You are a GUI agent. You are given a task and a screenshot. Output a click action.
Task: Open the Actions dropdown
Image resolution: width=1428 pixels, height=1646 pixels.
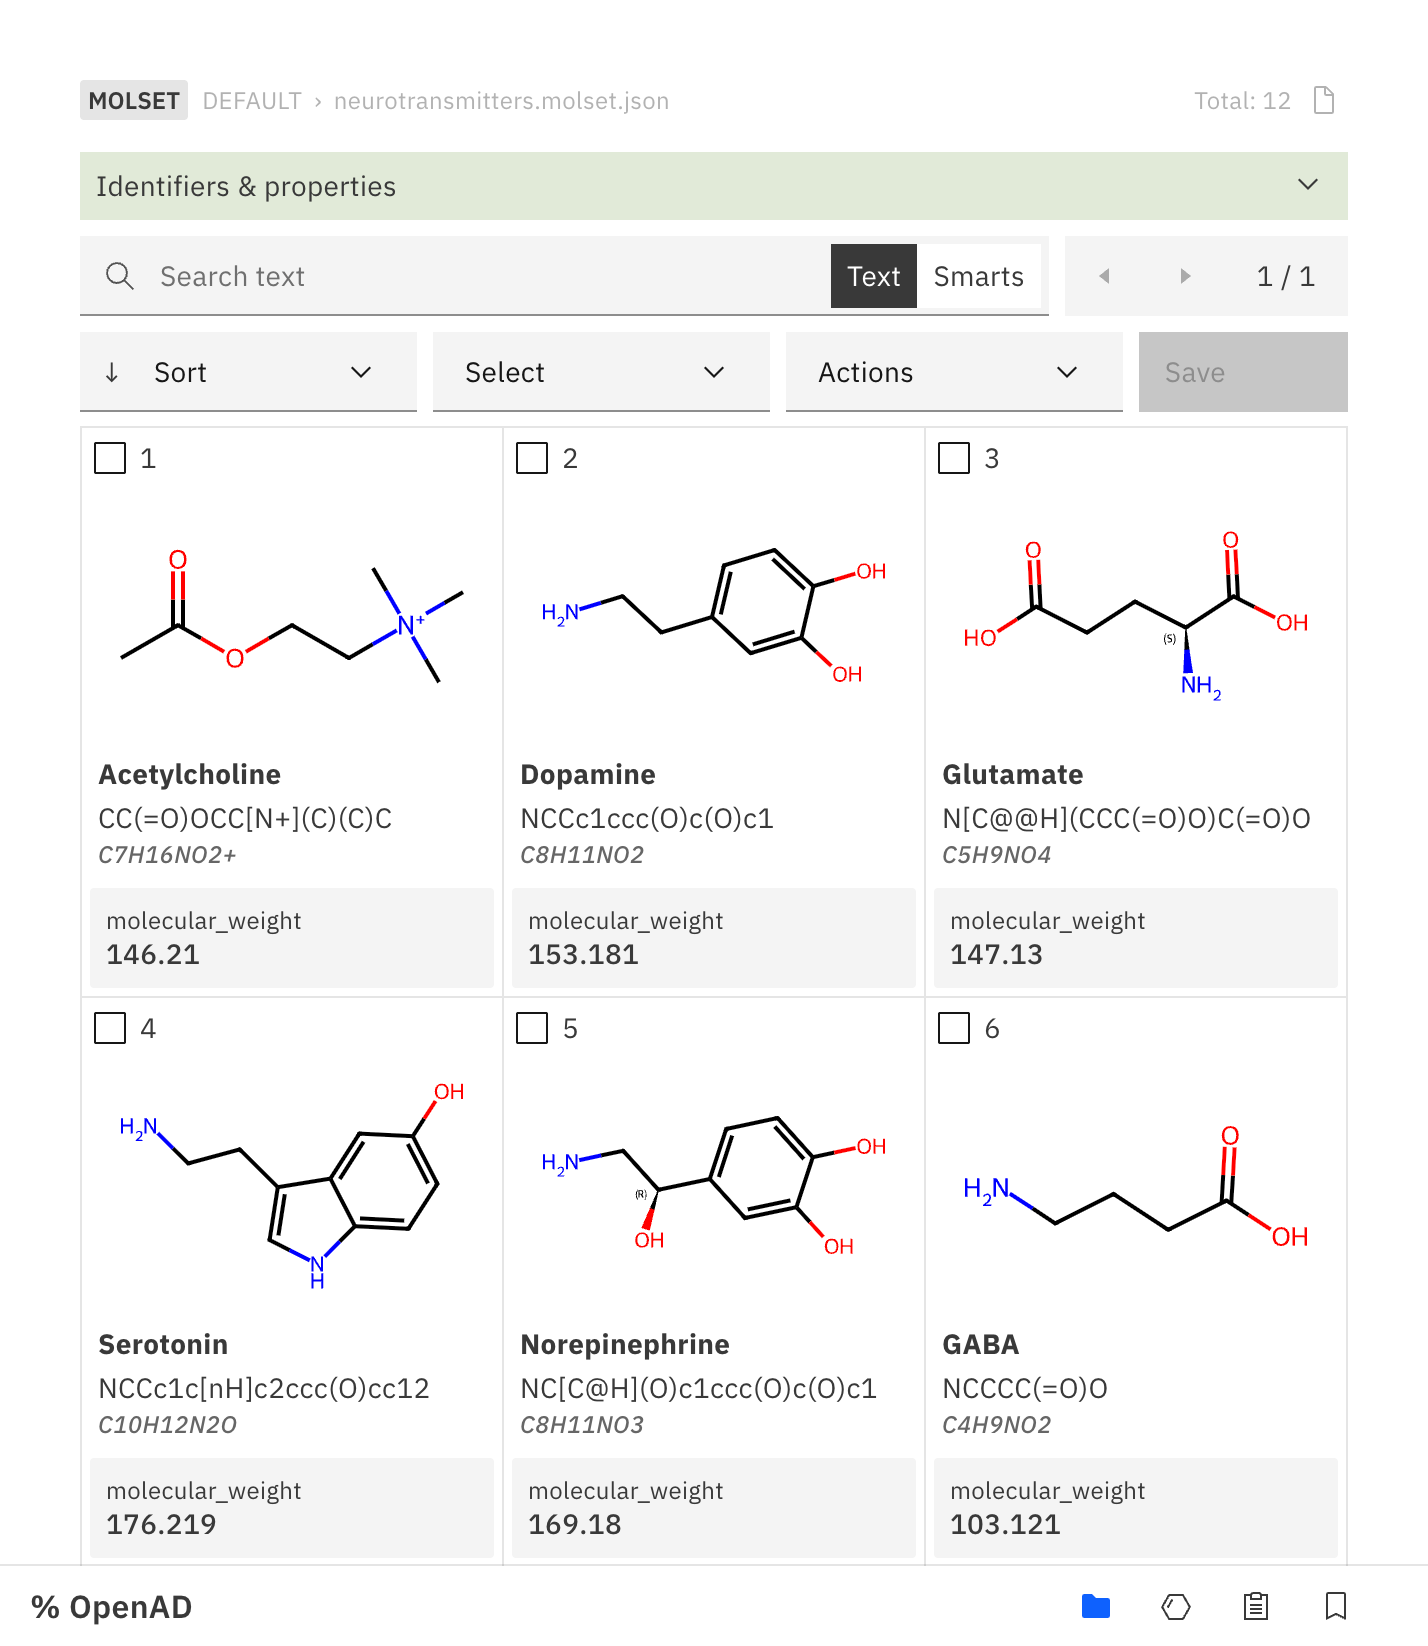[954, 372]
